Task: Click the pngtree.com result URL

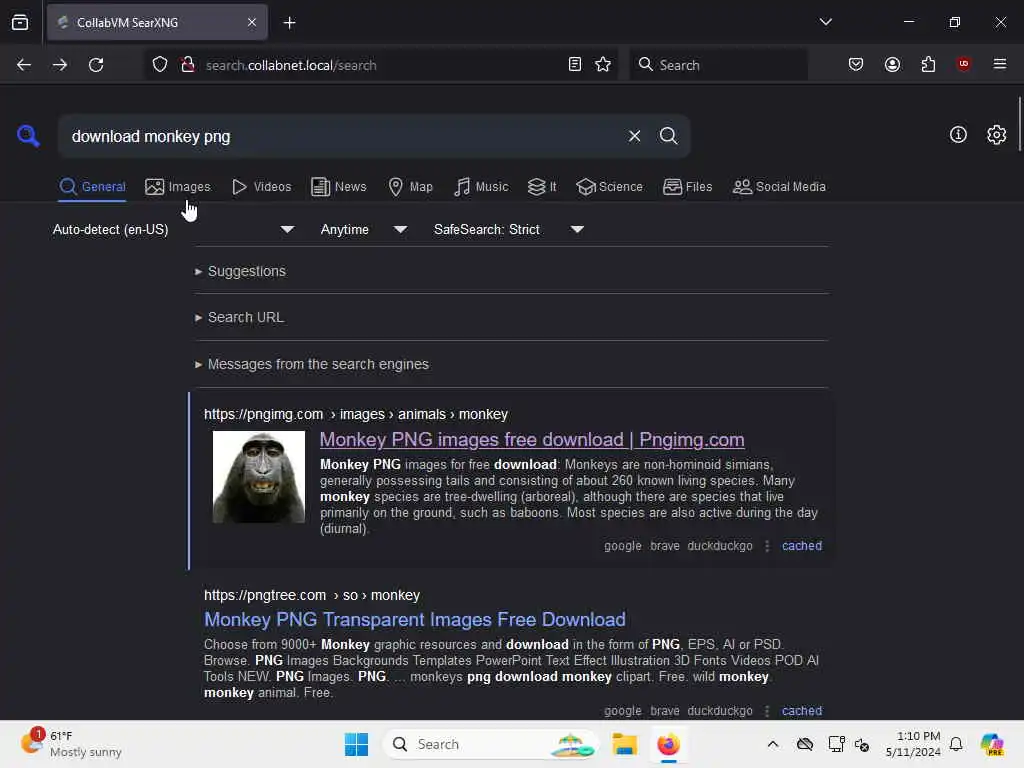Action: click(x=312, y=596)
